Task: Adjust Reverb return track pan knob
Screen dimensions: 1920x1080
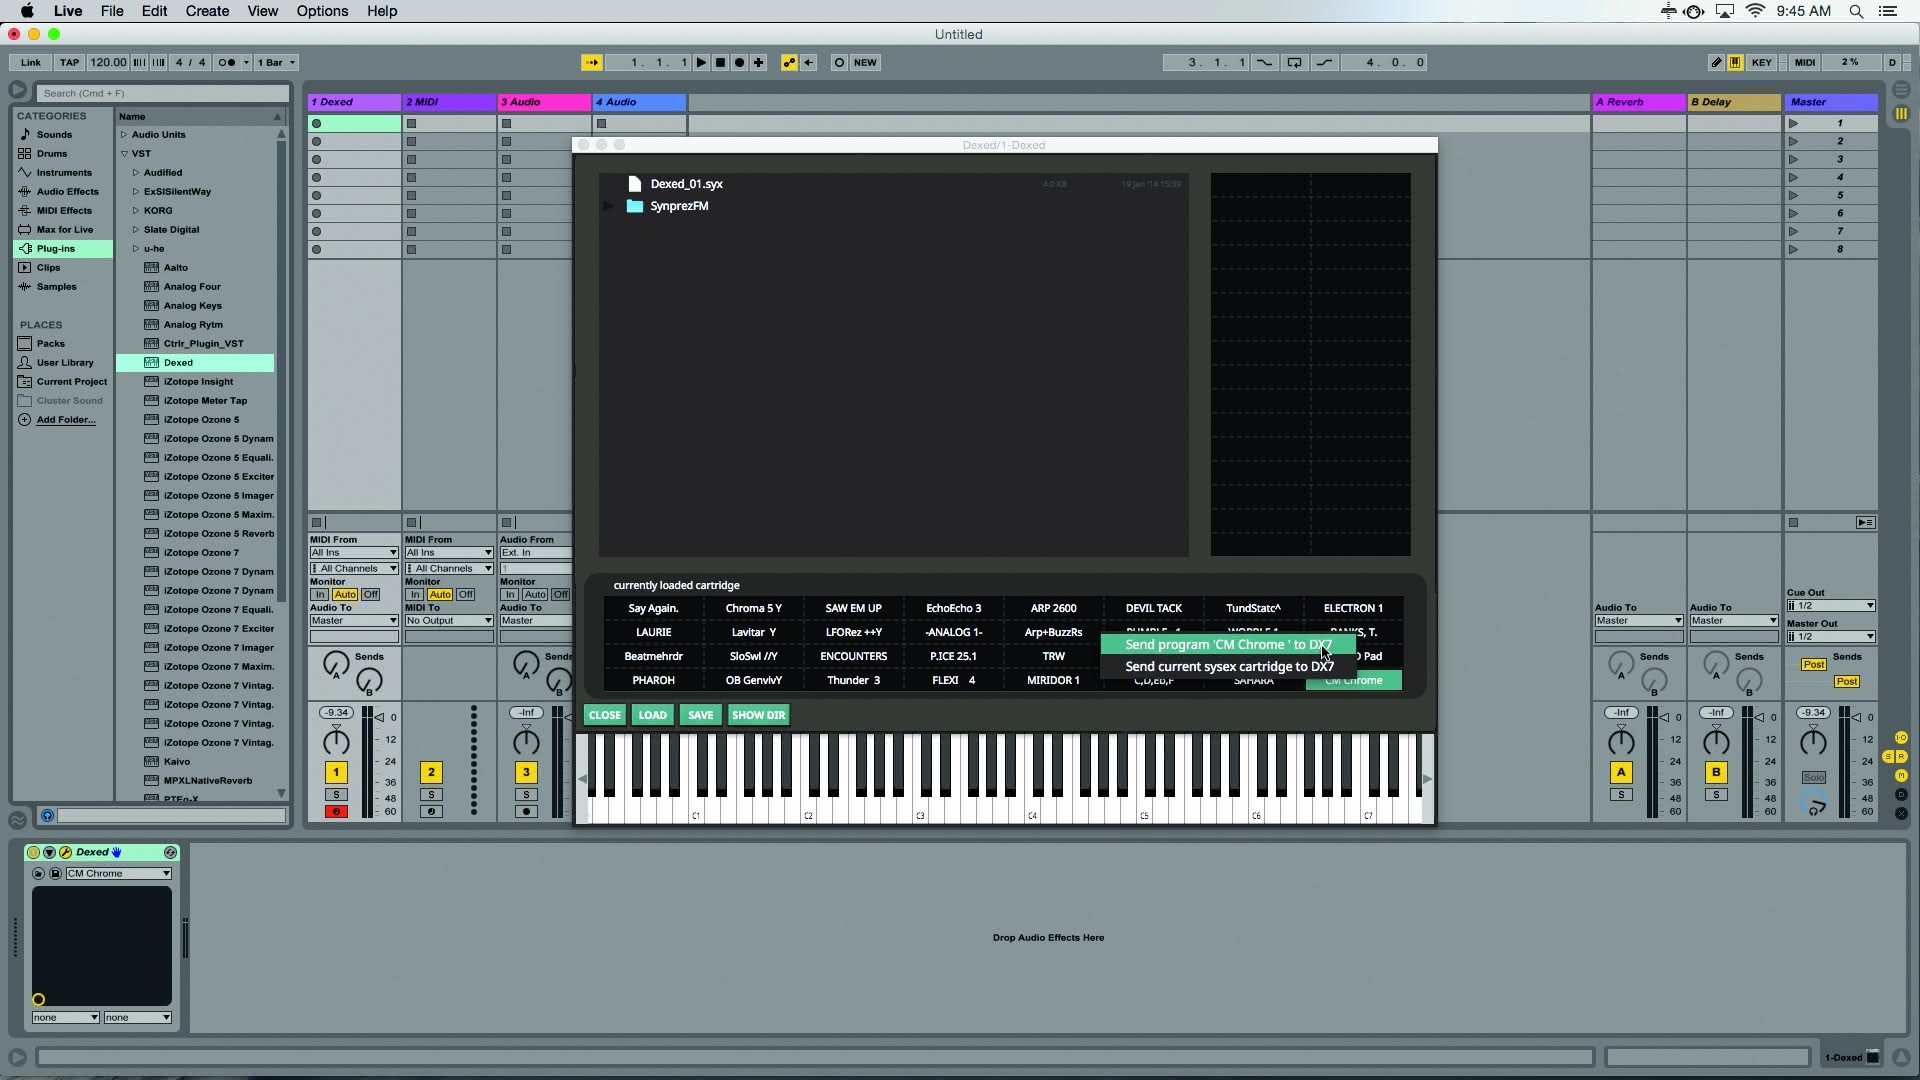Action: pos(1621,742)
